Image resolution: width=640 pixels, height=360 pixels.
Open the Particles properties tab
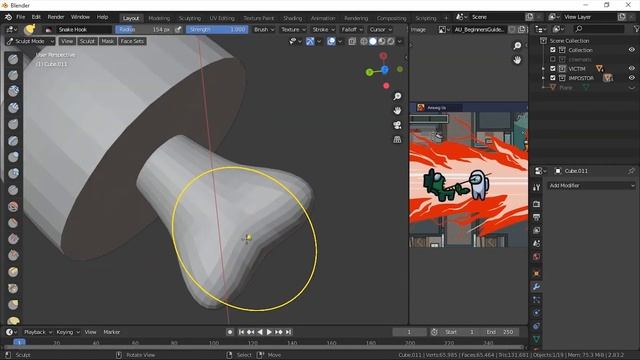(x=537, y=300)
